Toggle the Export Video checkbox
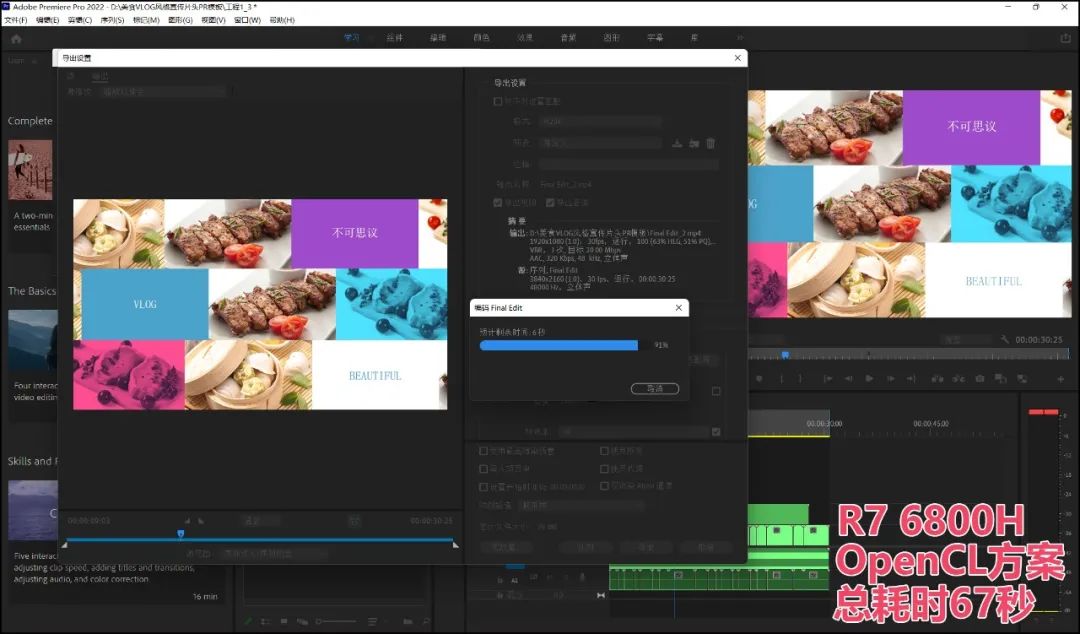Viewport: 1080px width, 634px height. tap(497, 203)
